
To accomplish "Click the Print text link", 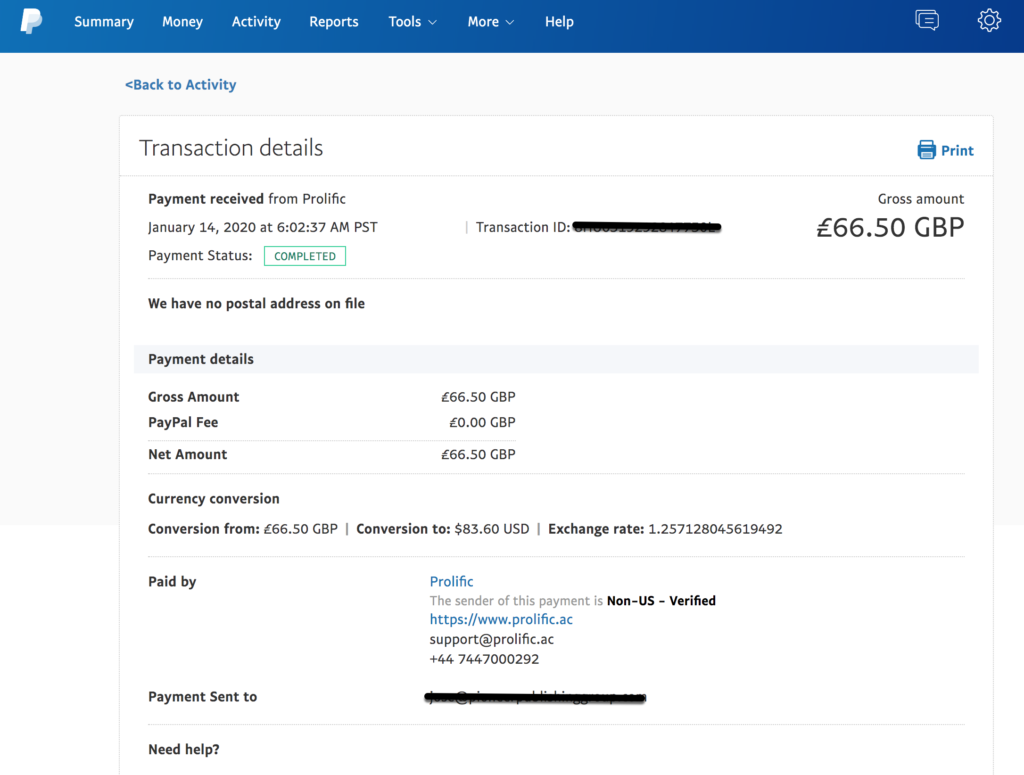I will [x=957, y=151].
